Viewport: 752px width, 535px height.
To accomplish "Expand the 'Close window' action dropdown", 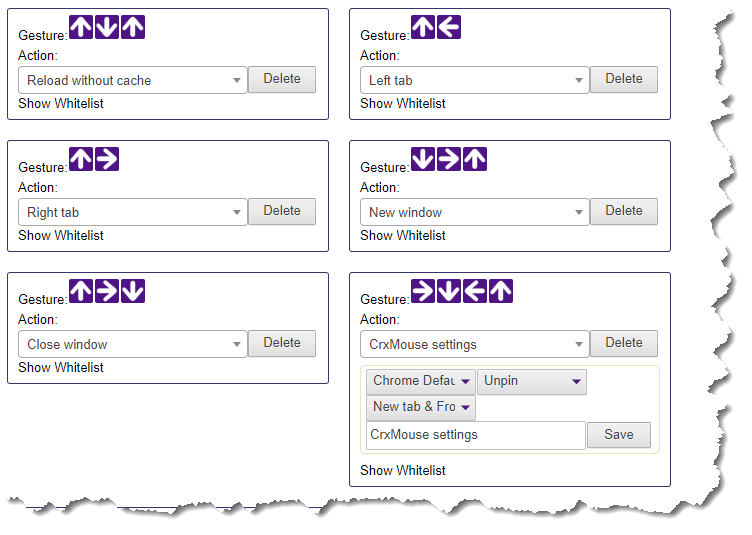I will coord(132,344).
